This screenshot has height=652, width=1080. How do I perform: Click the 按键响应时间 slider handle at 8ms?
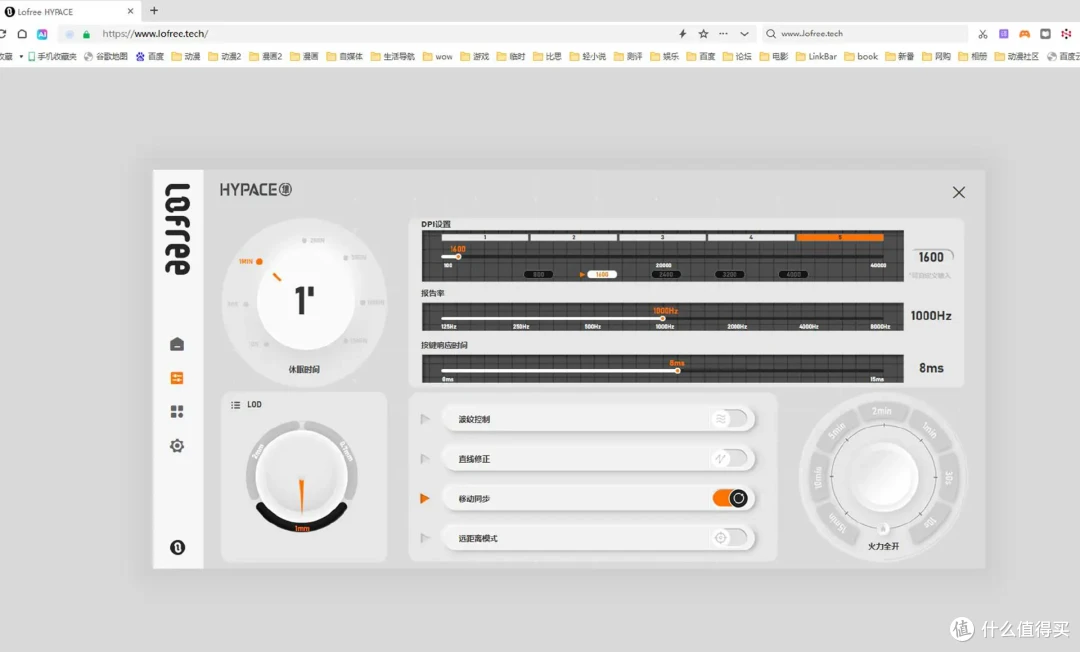tap(678, 370)
